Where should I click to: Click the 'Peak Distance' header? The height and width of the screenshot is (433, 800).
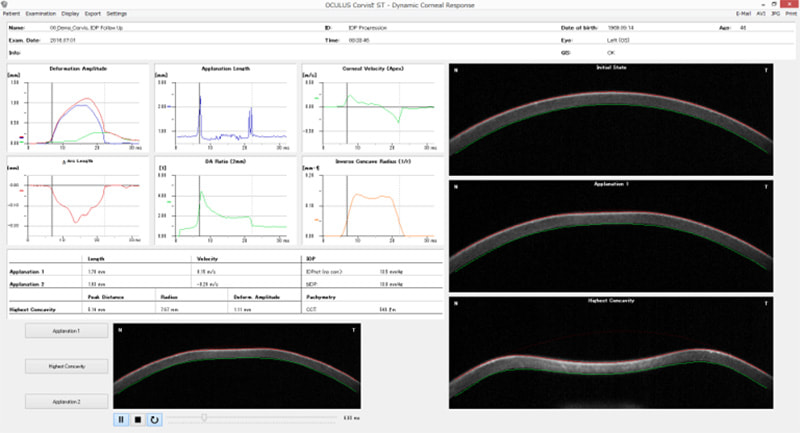coord(106,297)
